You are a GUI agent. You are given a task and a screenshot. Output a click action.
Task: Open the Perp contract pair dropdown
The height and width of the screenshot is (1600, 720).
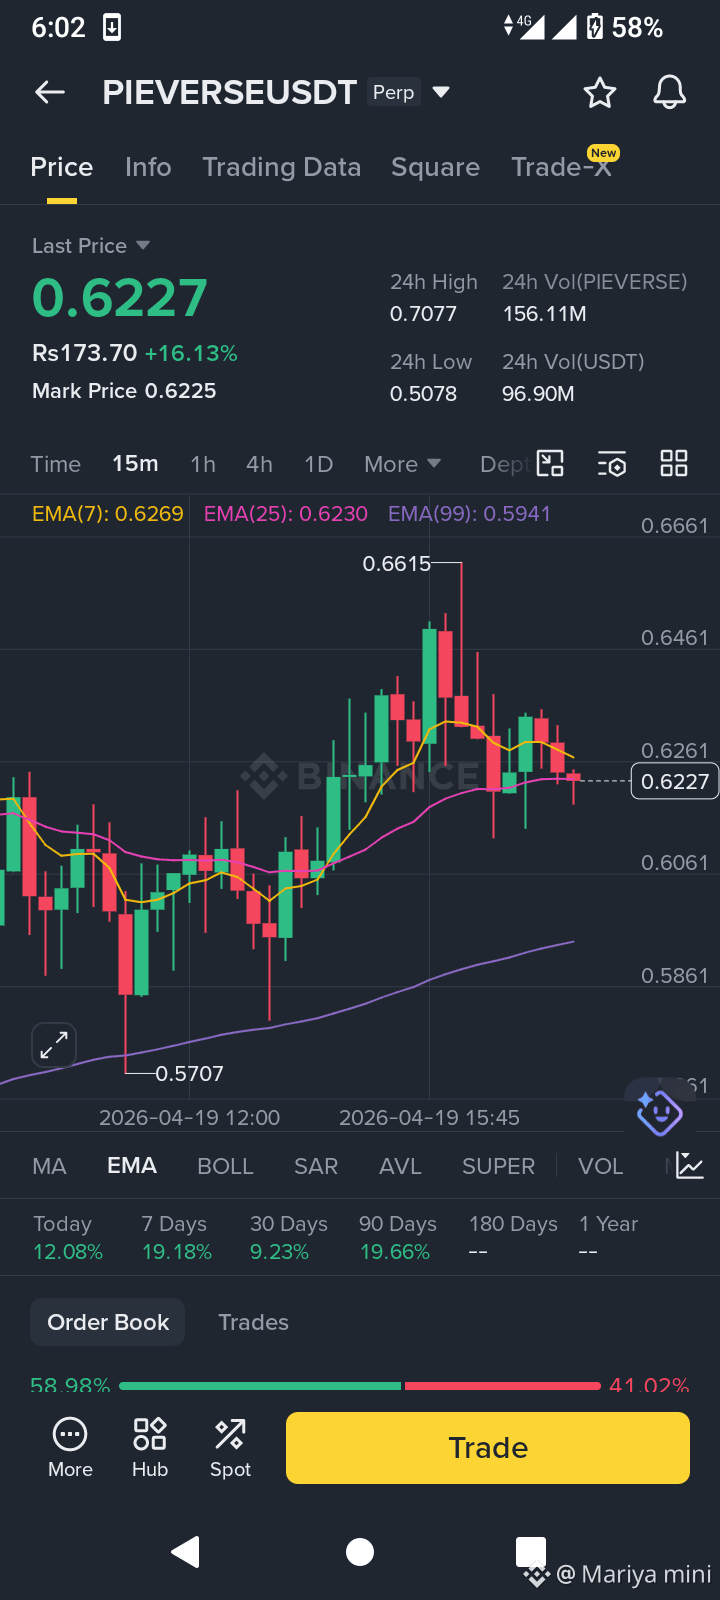click(409, 93)
